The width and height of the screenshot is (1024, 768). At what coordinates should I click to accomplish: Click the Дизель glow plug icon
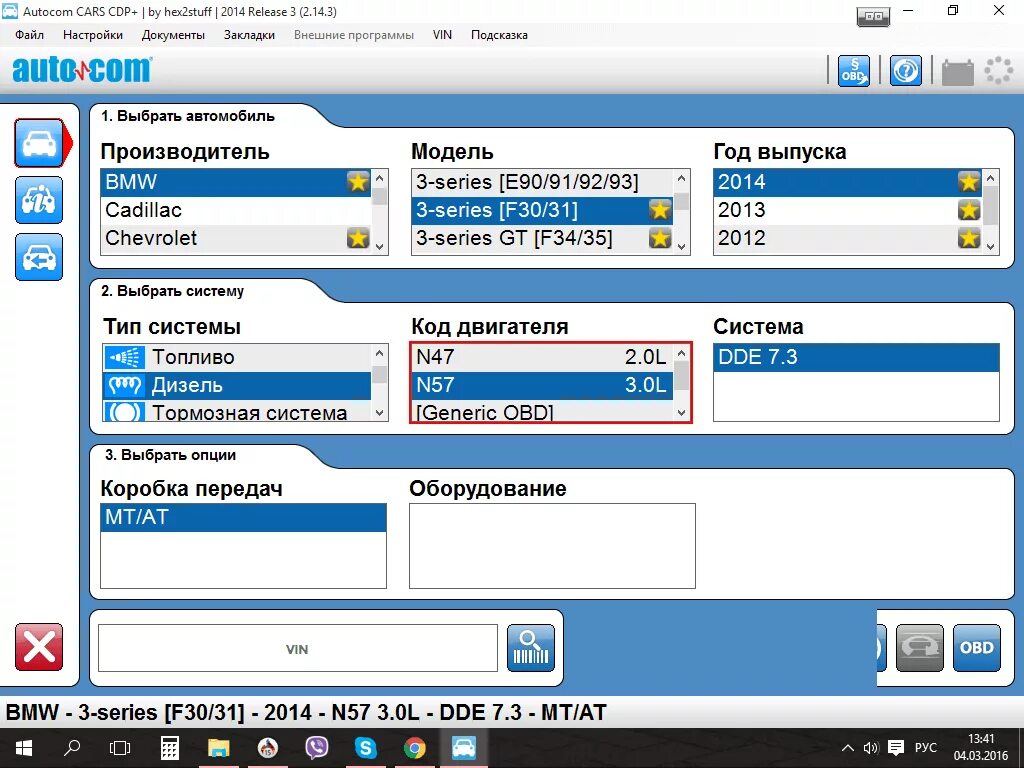tap(124, 385)
